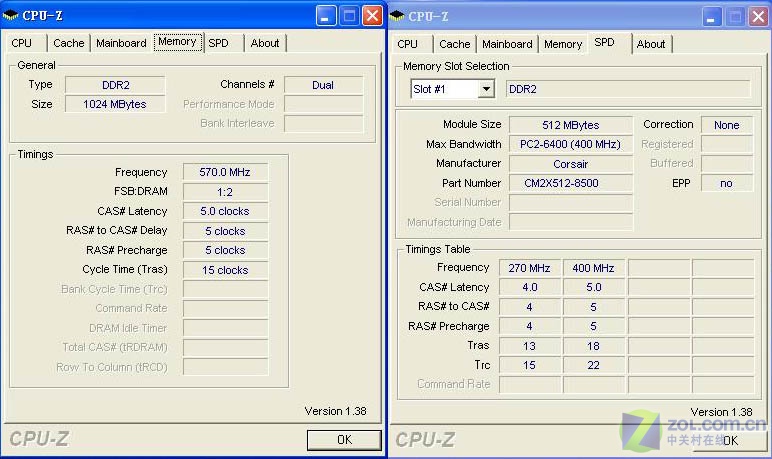772x459 pixels.
Task: Switch to Mainboard tab in left window
Action: tap(121, 43)
